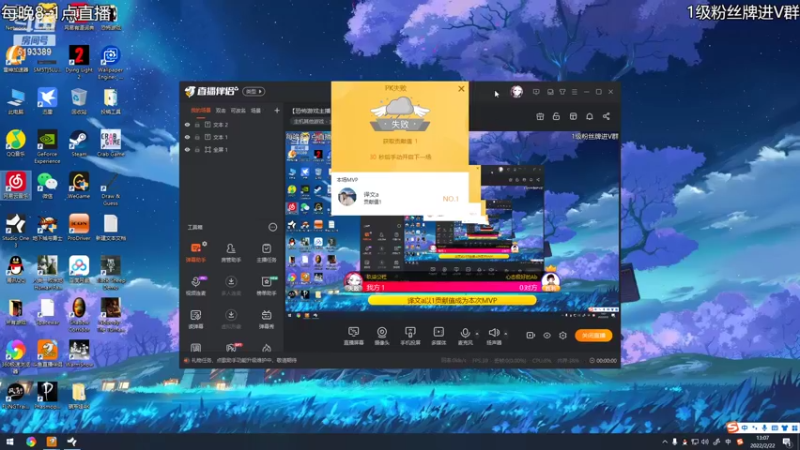This screenshot has height=450, width=800.
Task: Open the 房管助手 tool
Action: click(231, 252)
